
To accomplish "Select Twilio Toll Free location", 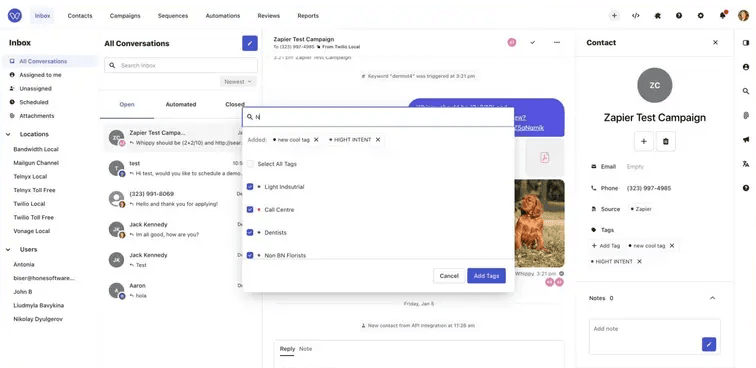I will (34, 218).
